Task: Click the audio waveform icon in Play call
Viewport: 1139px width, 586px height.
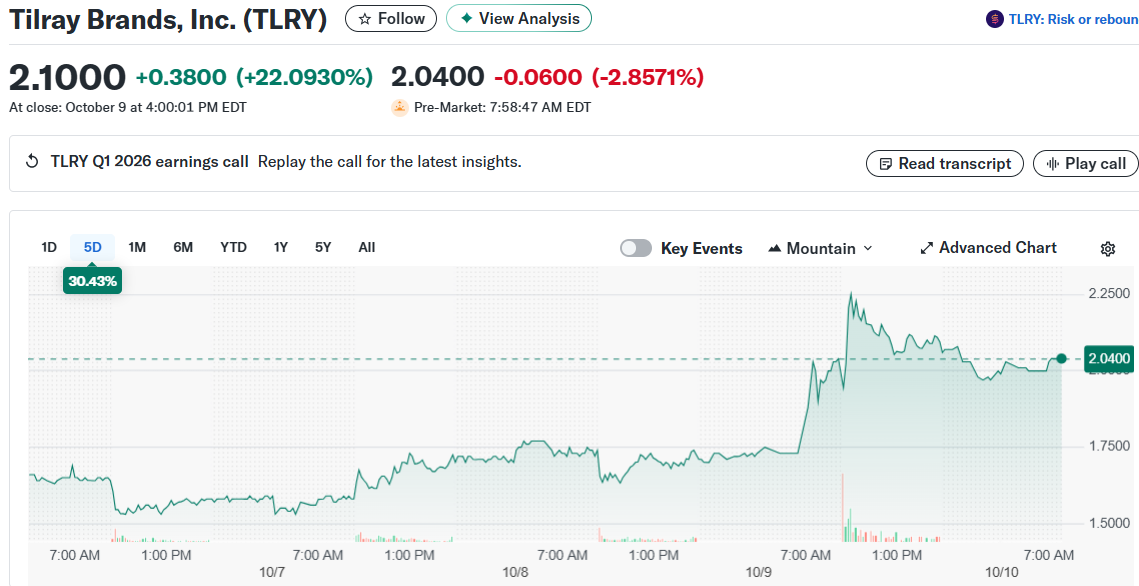Action: point(1052,164)
